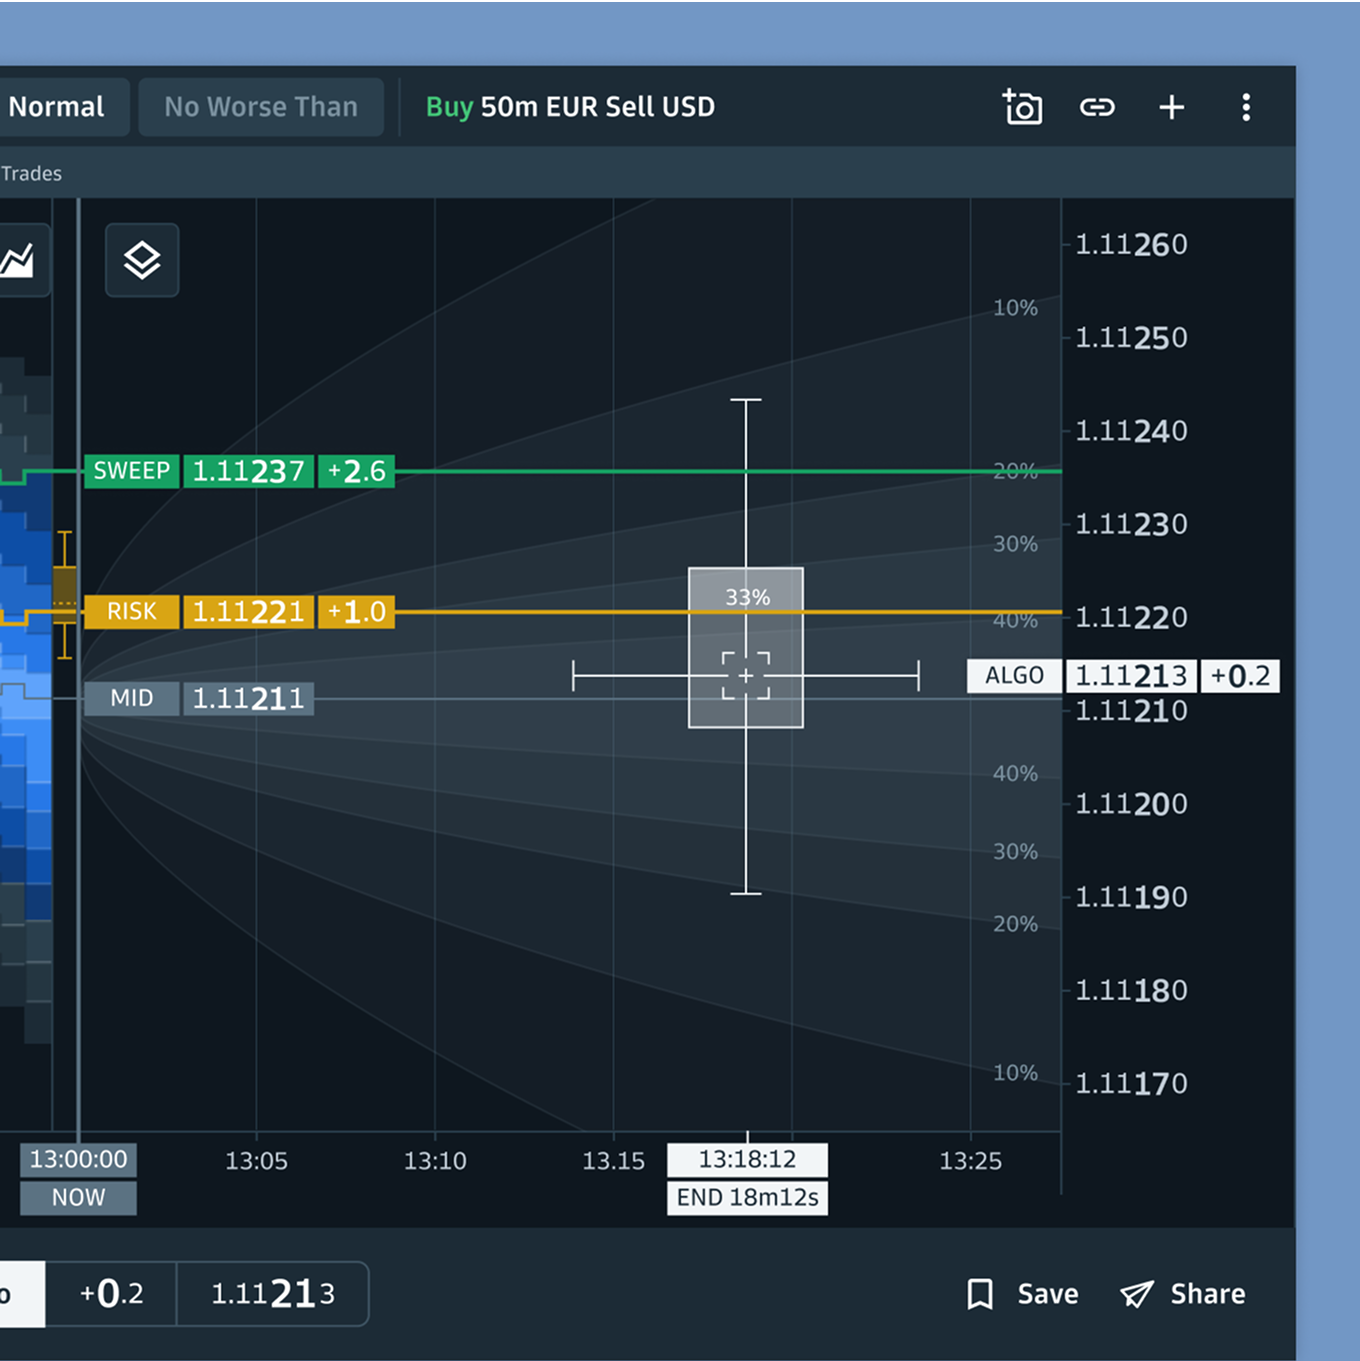This screenshot has width=1360, height=1361.
Task: Click the bookmark Save icon
Action: click(x=980, y=1294)
